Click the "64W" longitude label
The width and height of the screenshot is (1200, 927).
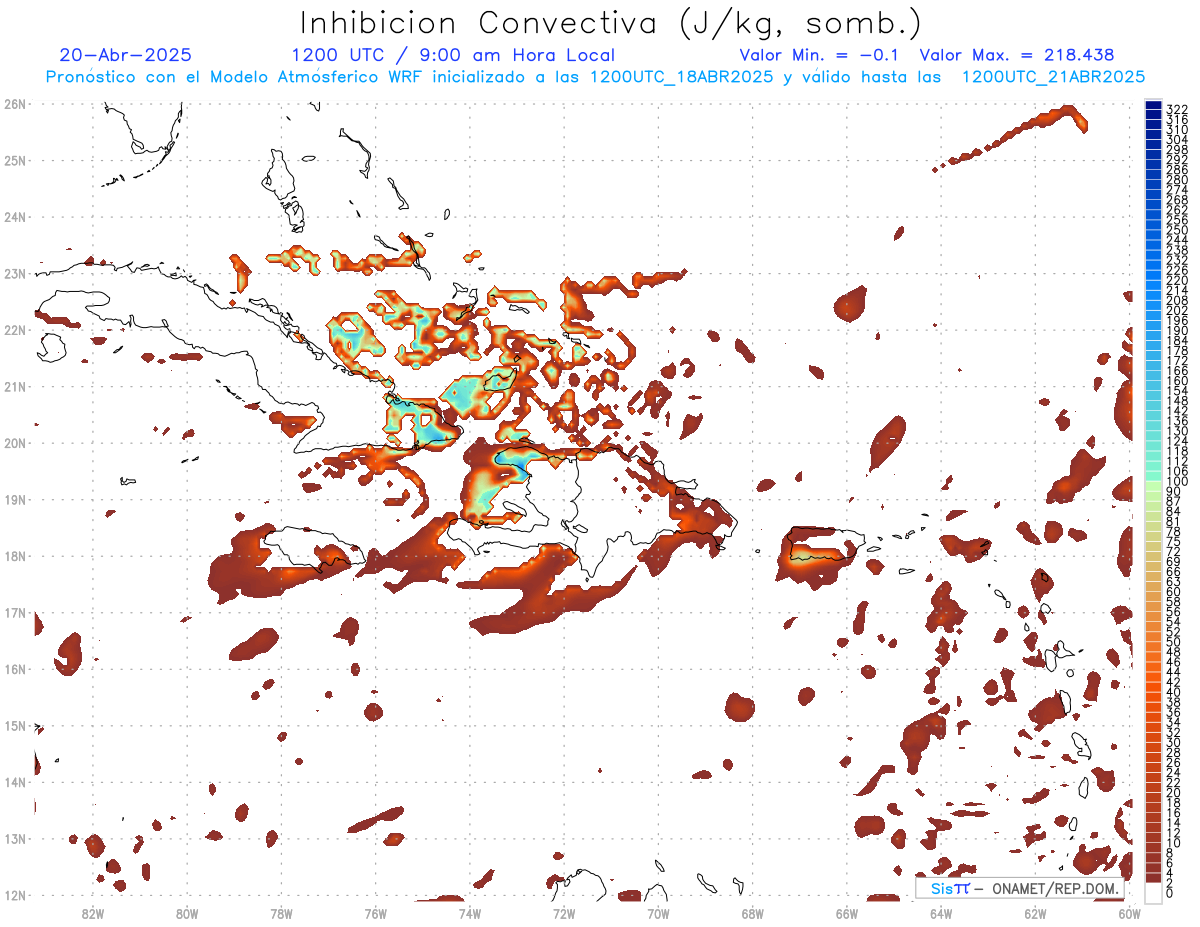click(x=941, y=913)
